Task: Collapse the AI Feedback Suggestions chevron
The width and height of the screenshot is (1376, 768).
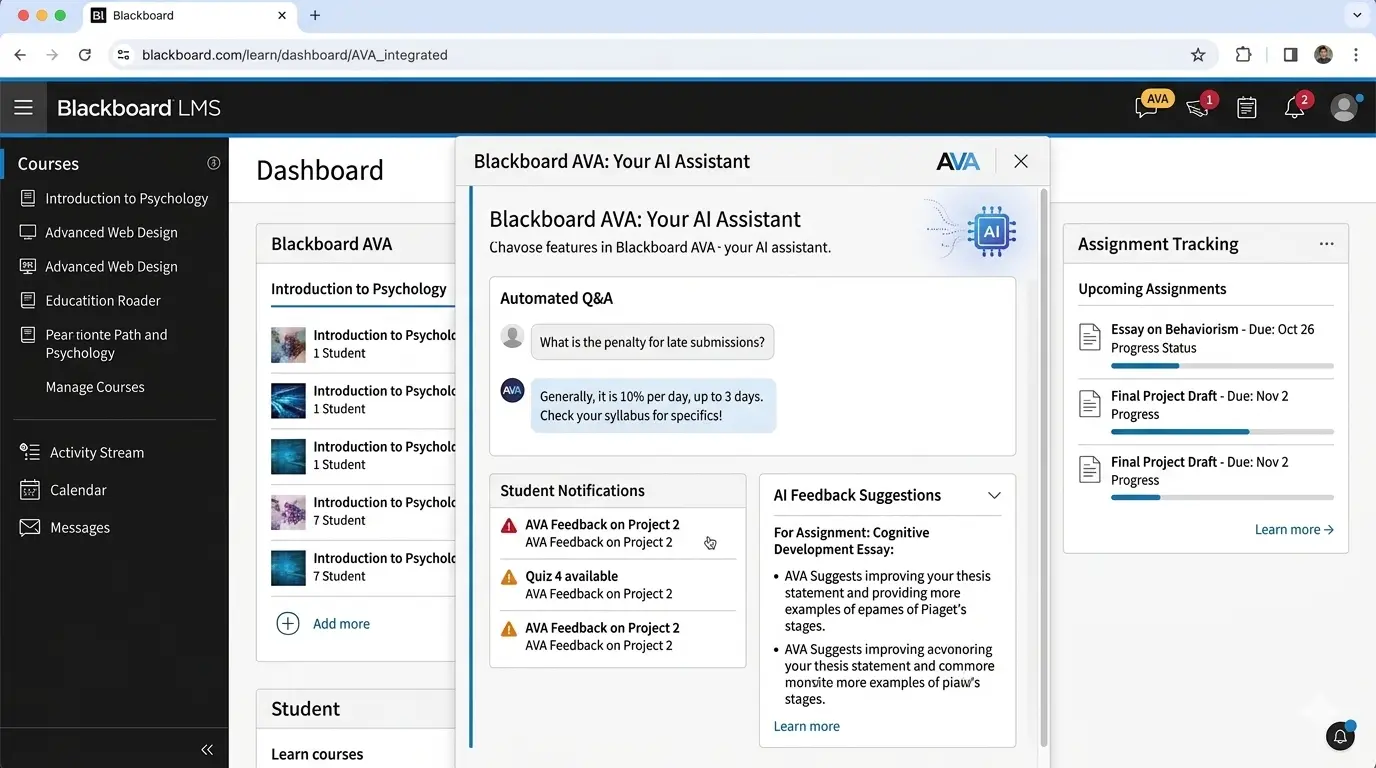Action: tap(994, 494)
